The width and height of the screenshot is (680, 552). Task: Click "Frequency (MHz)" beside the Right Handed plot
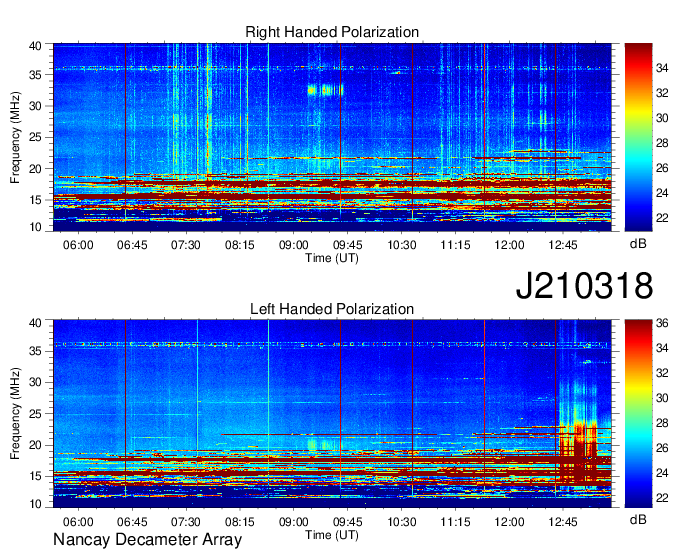click(x=15, y=137)
